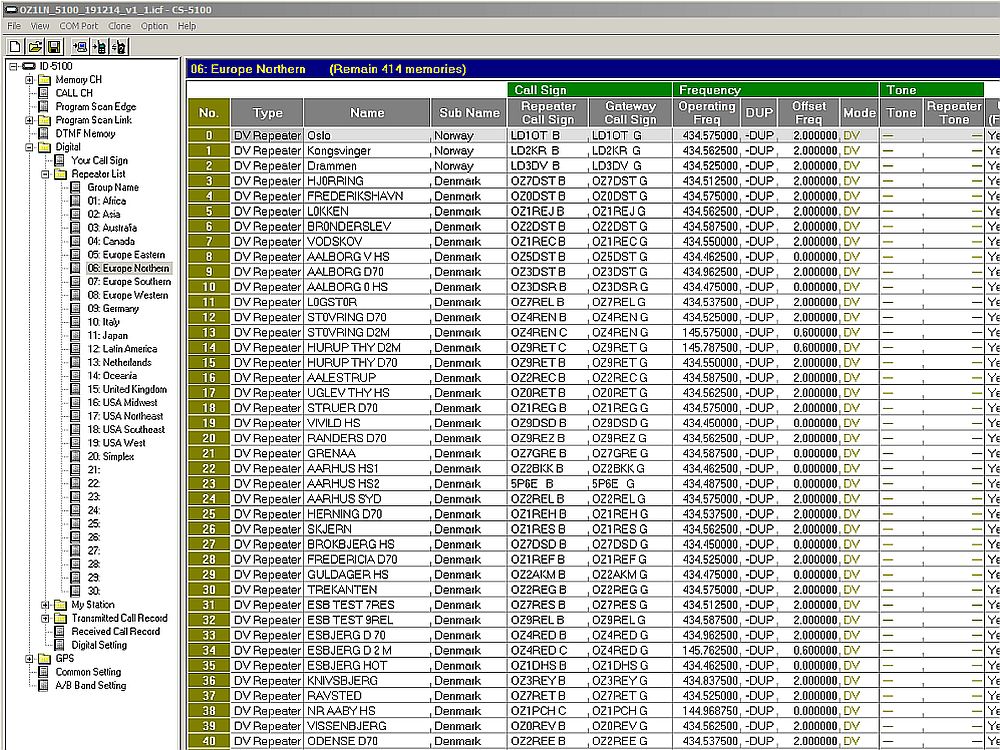Click the sheet icon beside CALL CH
Viewport: 1000px width, 750px height.
pyautogui.click(x=44, y=93)
